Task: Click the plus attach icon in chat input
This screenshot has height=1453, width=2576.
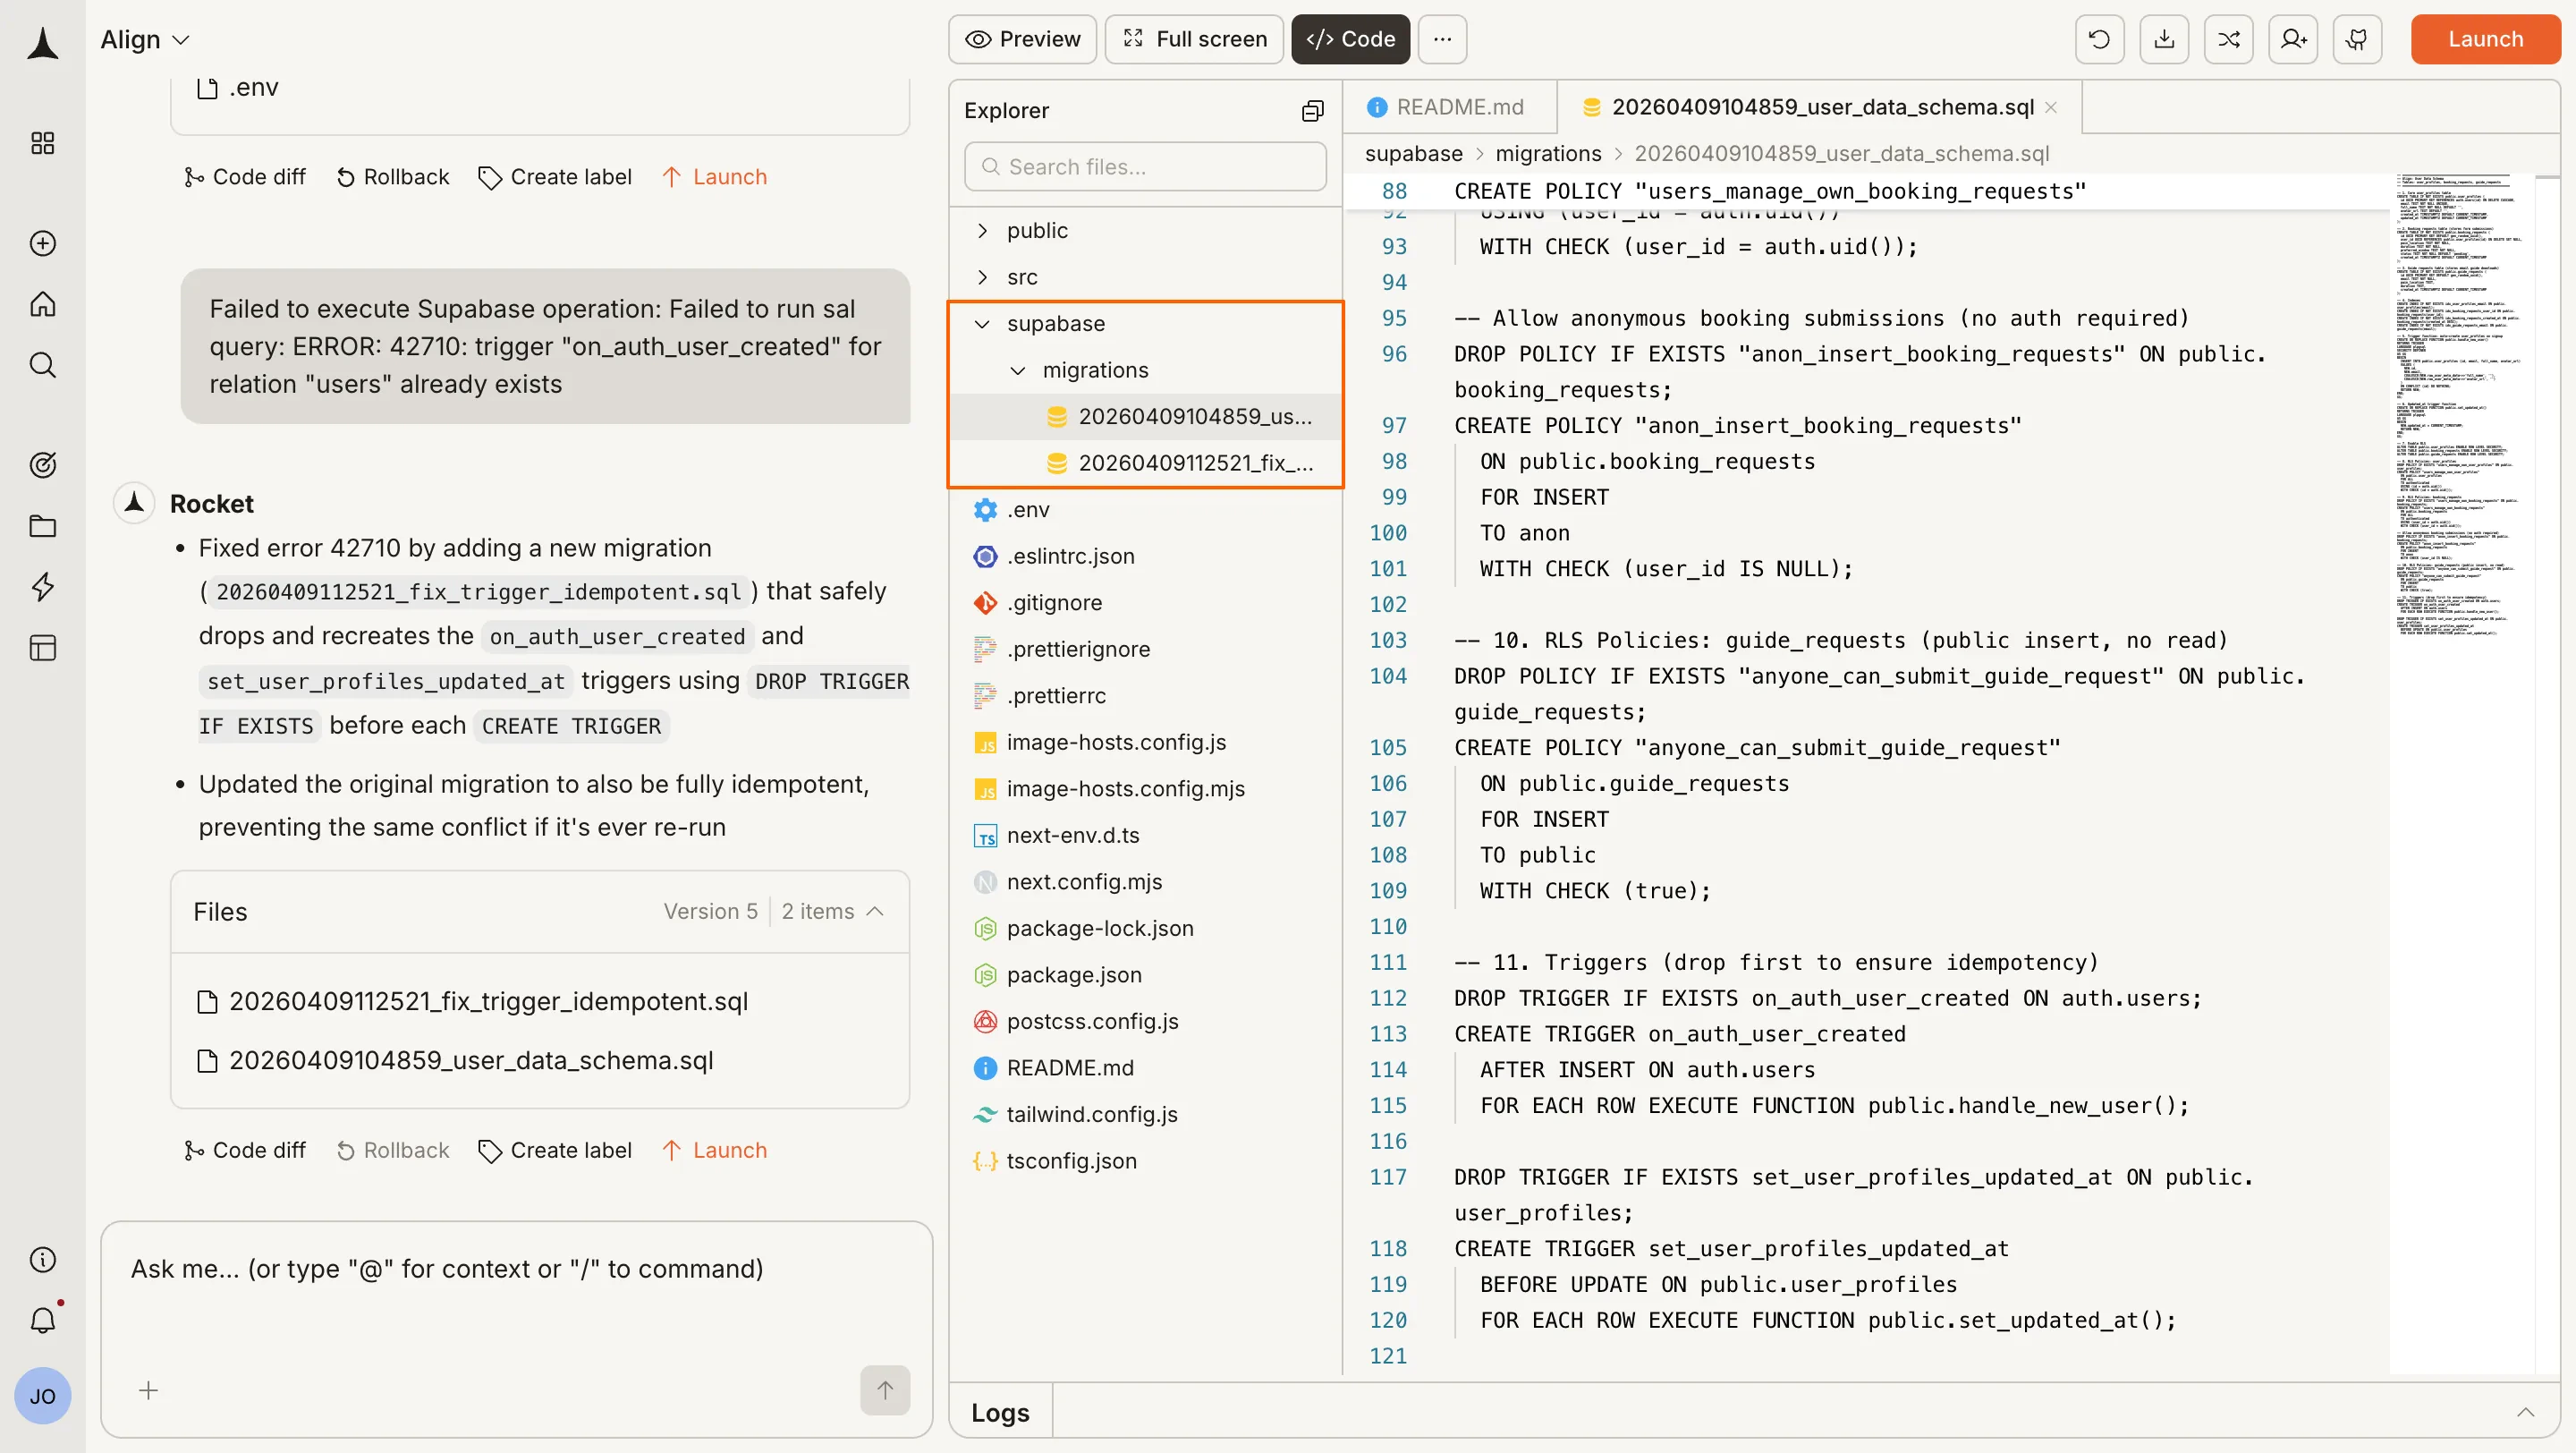Action: [x=148, y=1390]
